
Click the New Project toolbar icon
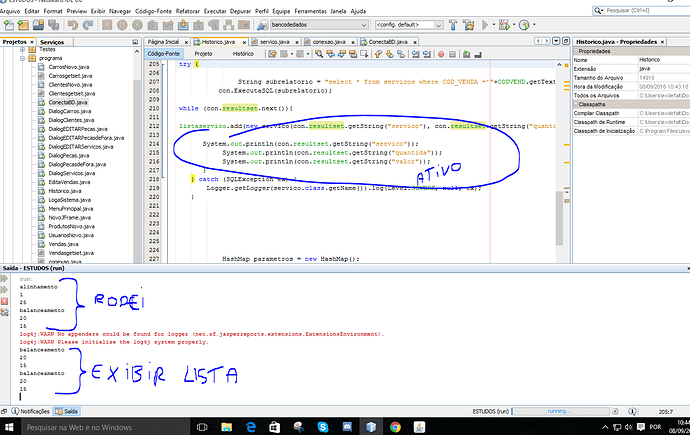click(23, 25)
